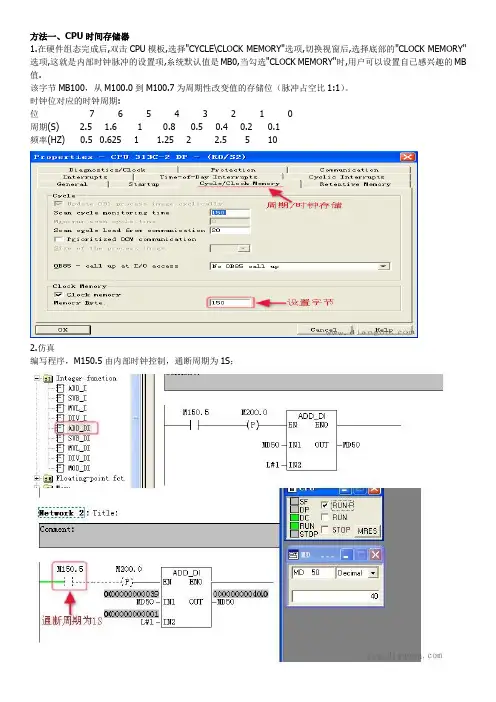Click the MD value field showing 40
Screen dimensions: 496x702
pos(336,596)
